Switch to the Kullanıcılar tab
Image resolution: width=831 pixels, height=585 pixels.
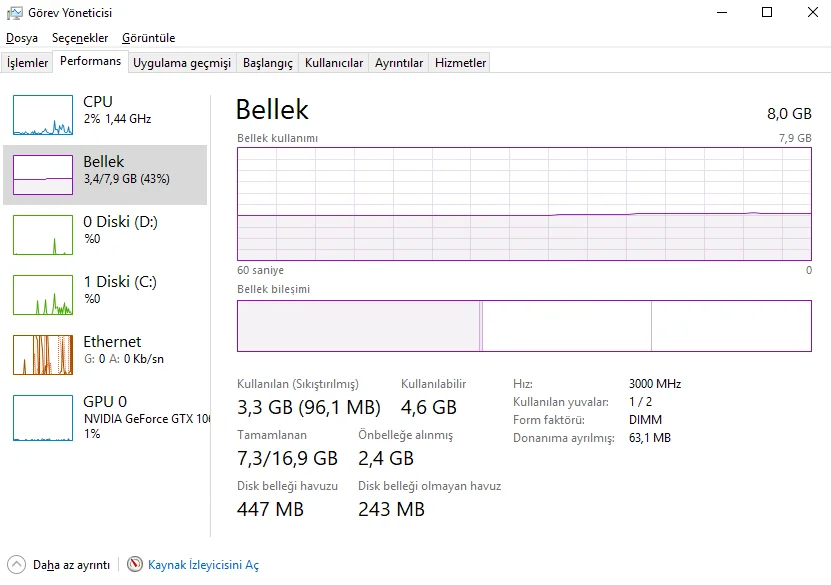coord(332,61)
